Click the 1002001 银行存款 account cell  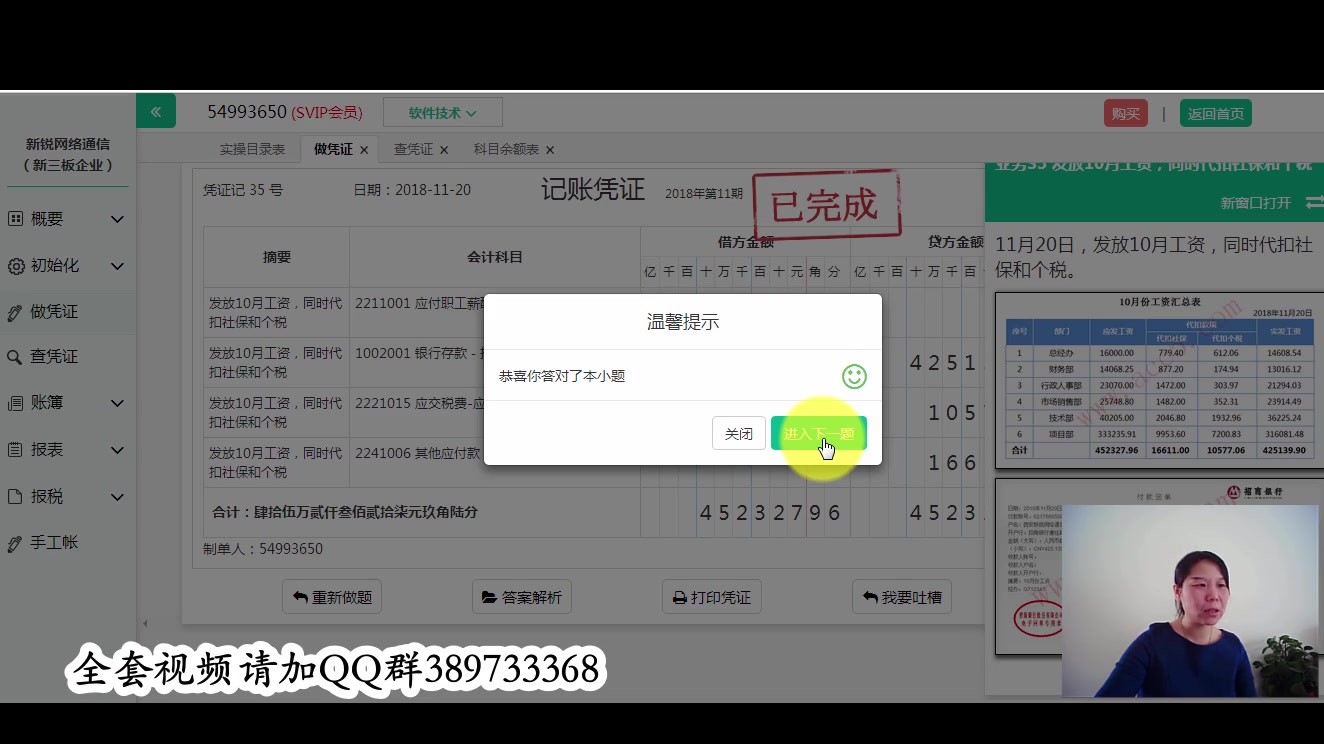494,362
